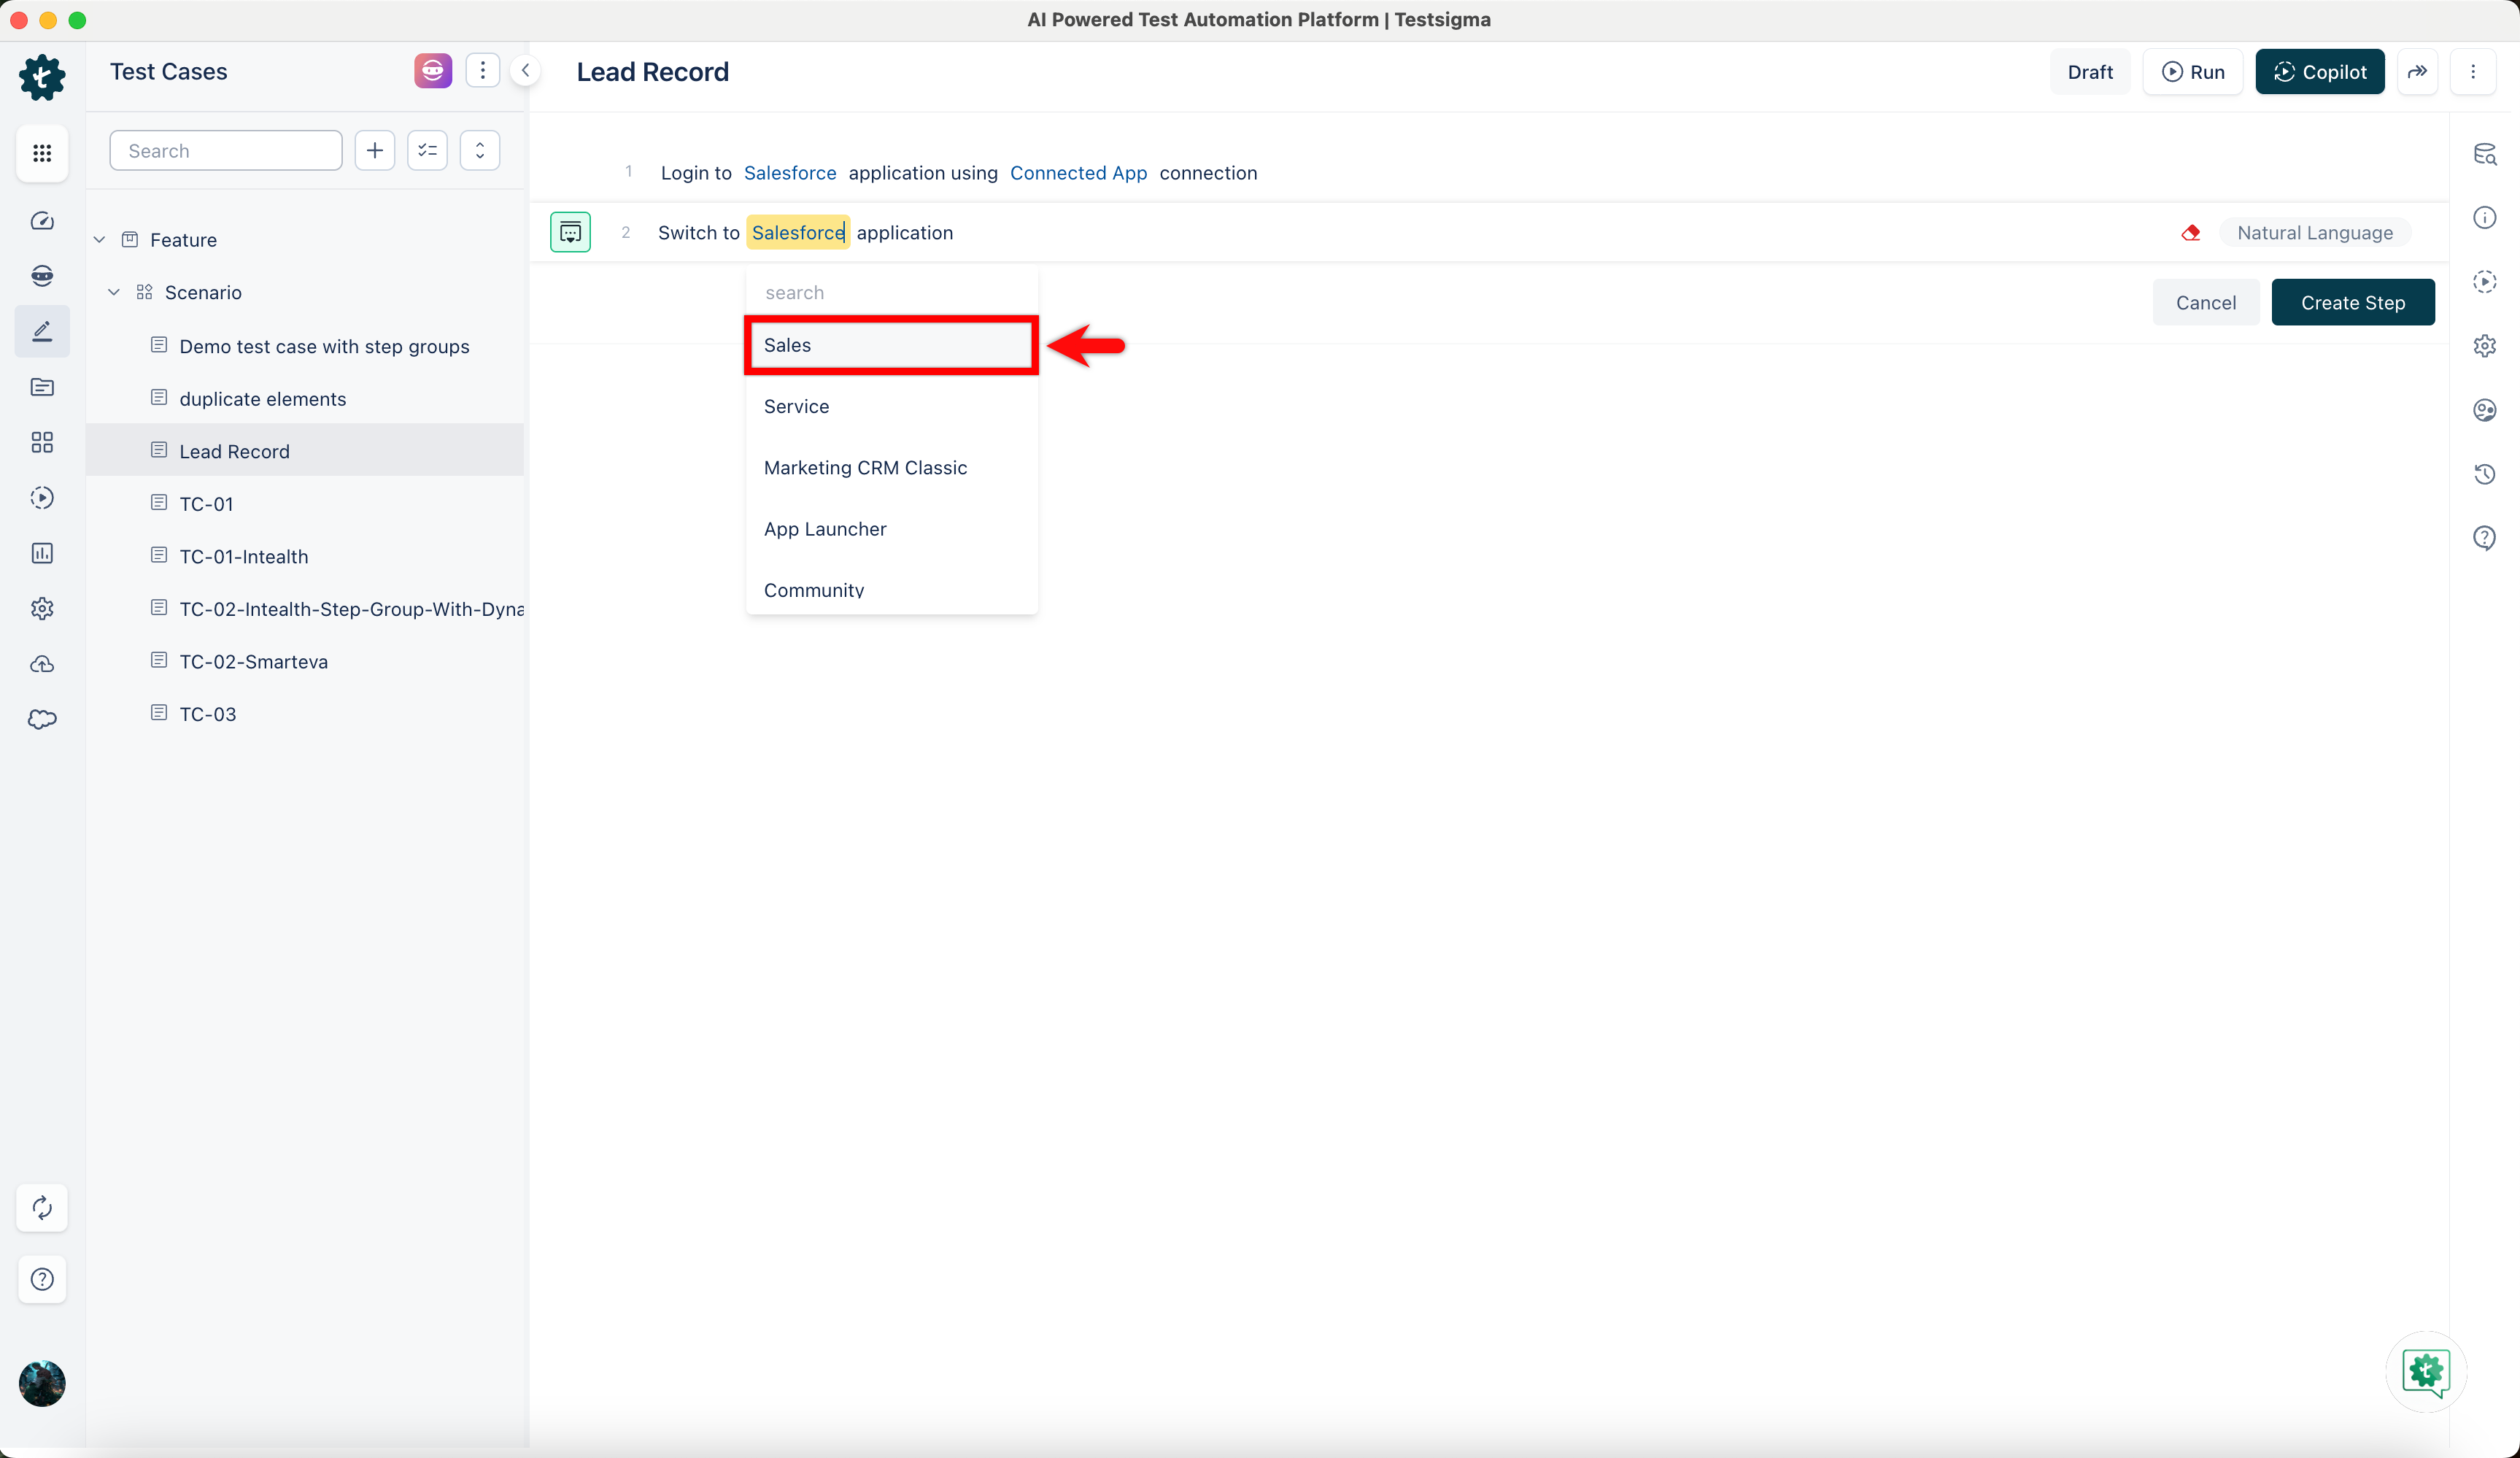Open the Salesforce cloud icon in sidebar

tap(42, 719)
